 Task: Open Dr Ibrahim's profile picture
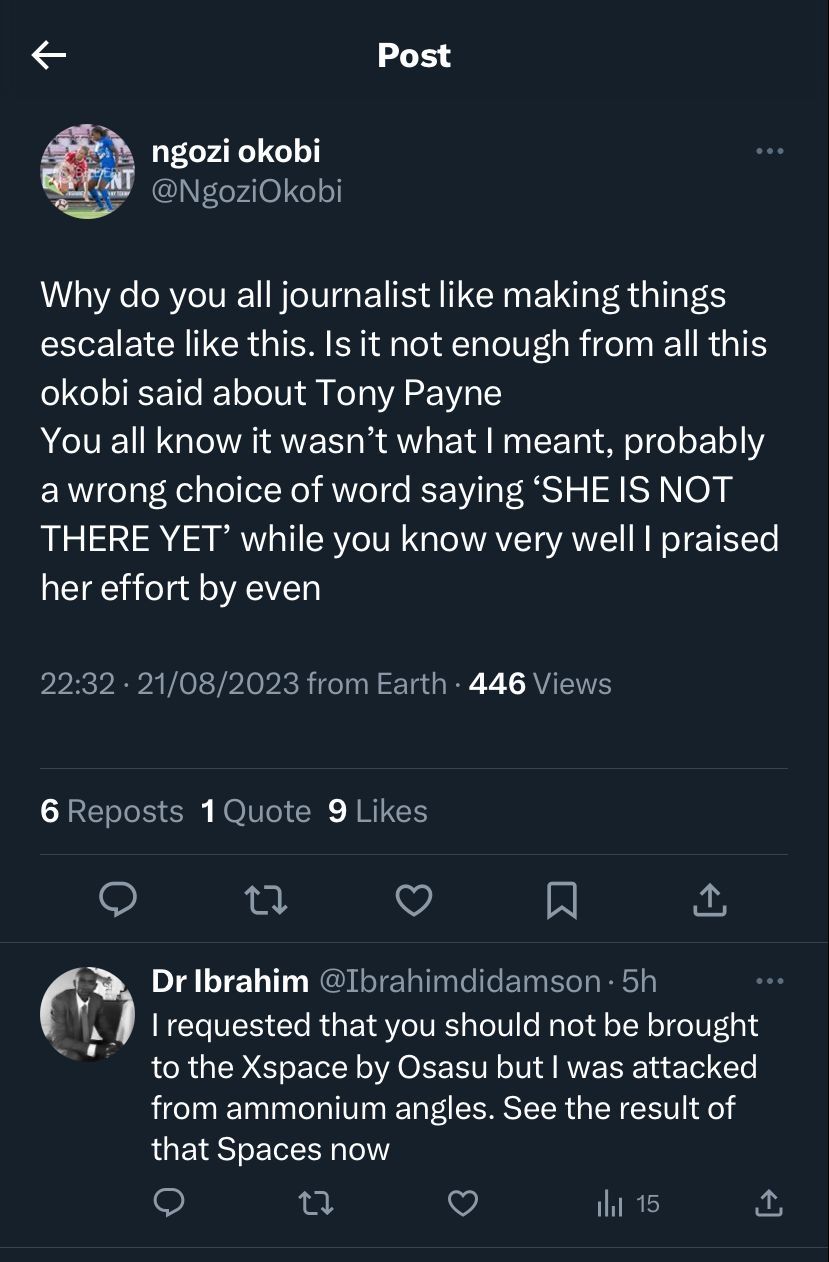coord(87,1014)
